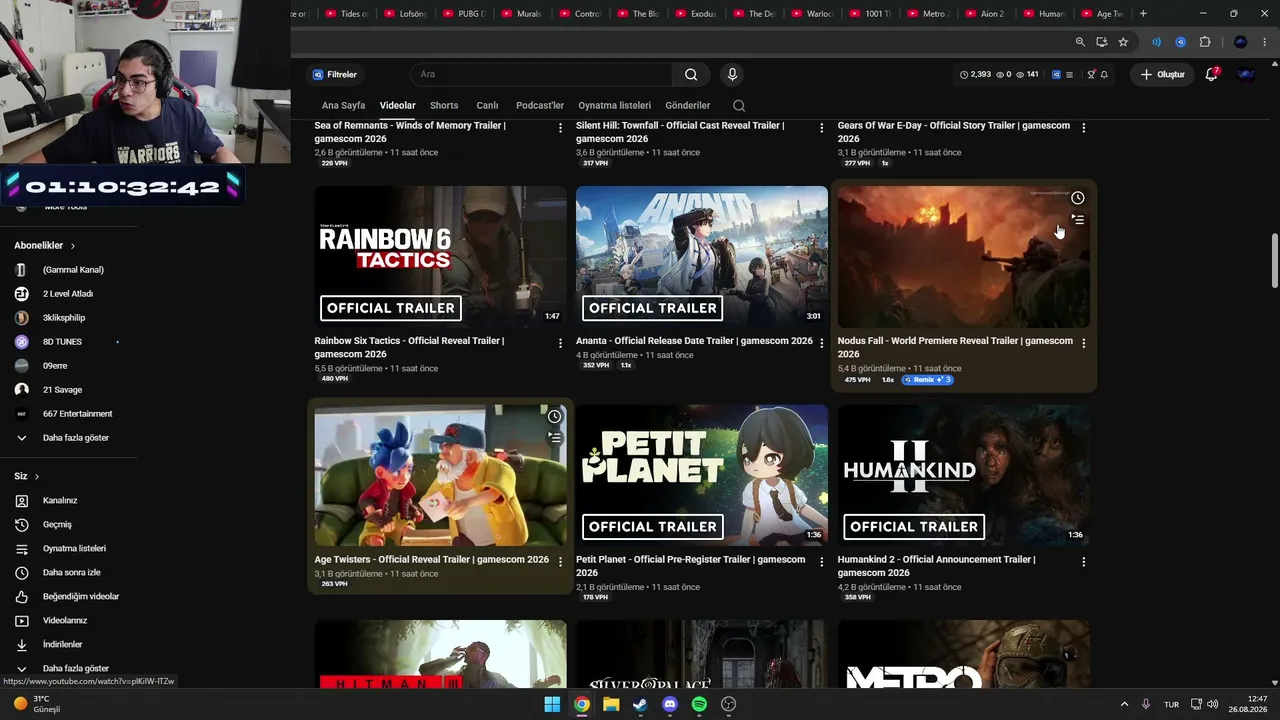1280x720 pixels.
Task: Switch to the Ana Sayfa channel tab
Action: [x=343, y=105]
